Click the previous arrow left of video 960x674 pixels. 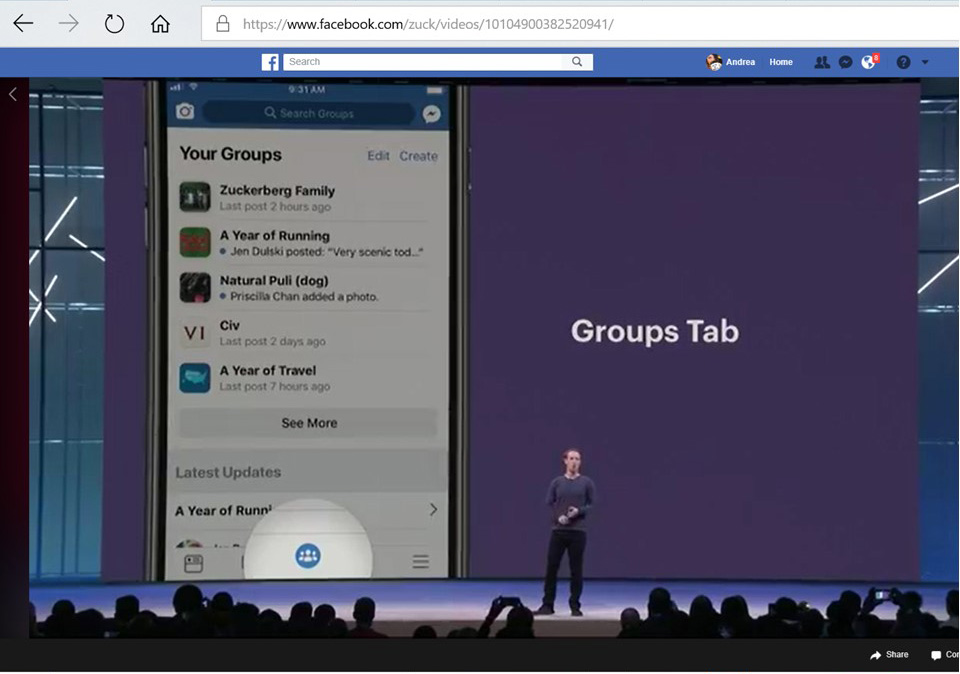[x=13, y=95]
